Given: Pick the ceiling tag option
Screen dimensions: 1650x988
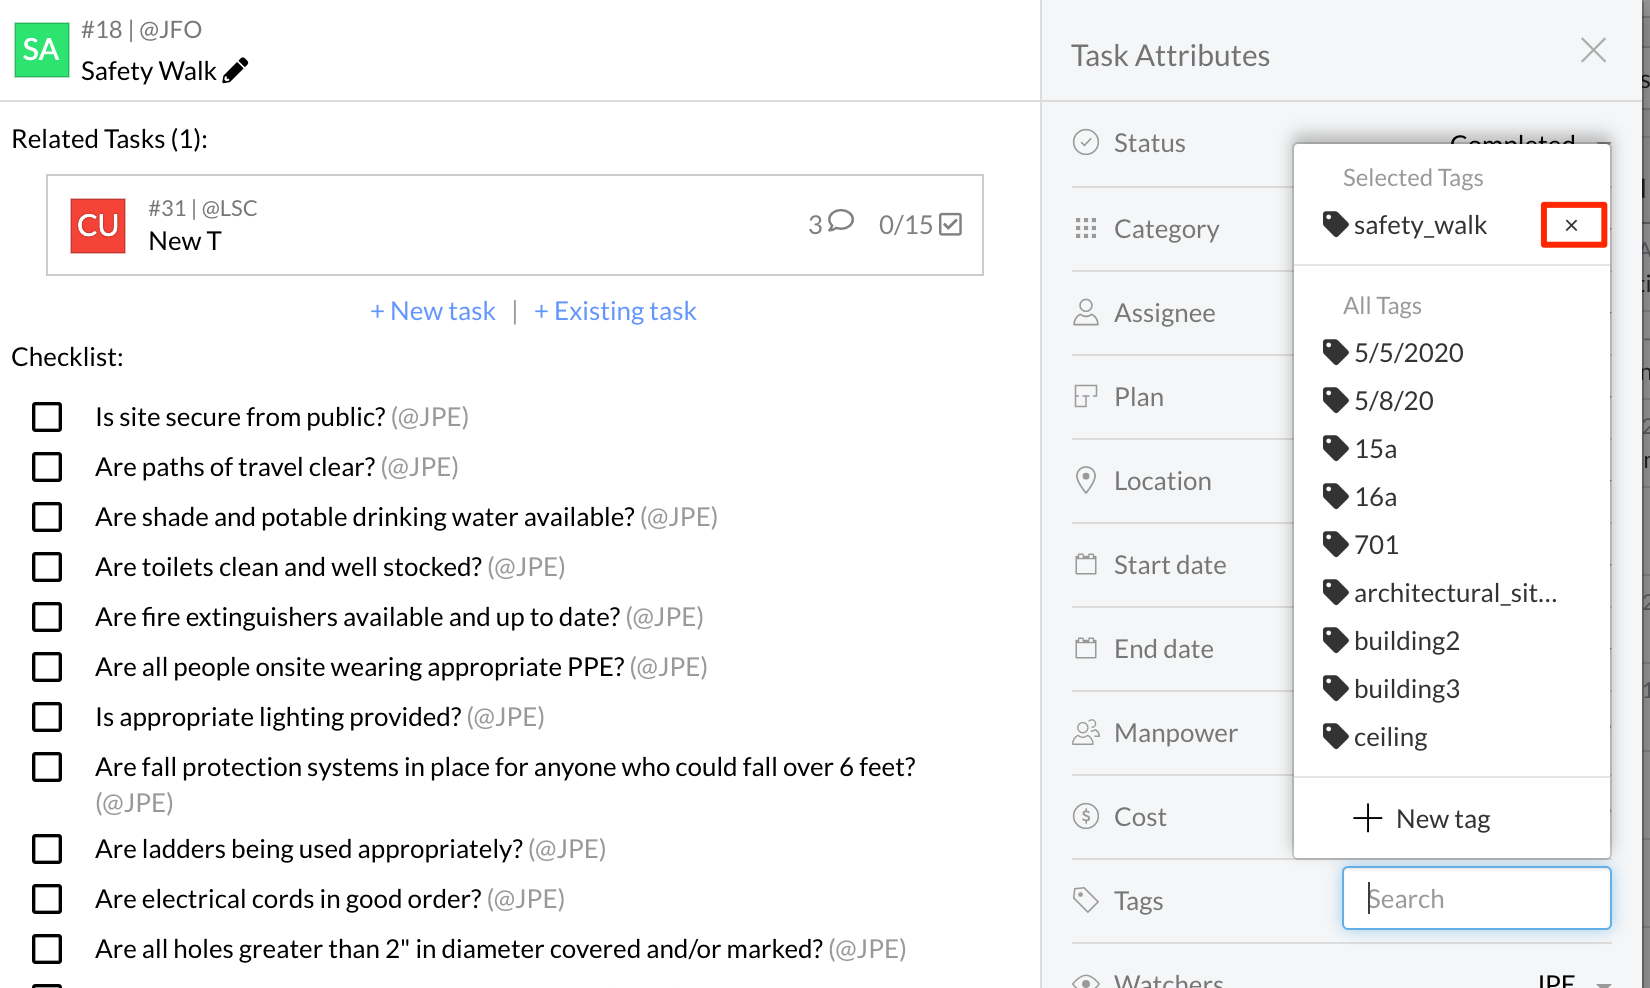Looking at the screenshot, I should pyautogui.click(x=1389, y=737).
